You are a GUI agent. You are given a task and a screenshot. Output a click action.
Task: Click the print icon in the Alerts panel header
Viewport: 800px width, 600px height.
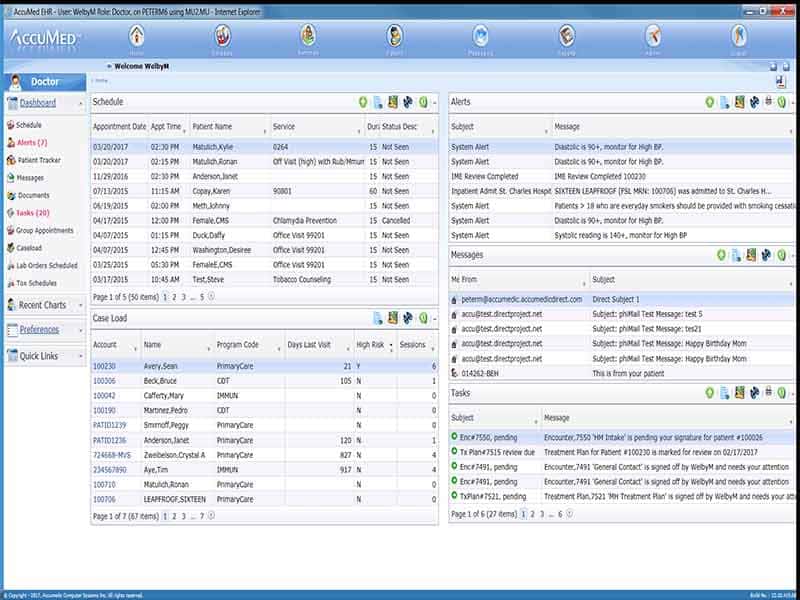click(x=768, y=102)
